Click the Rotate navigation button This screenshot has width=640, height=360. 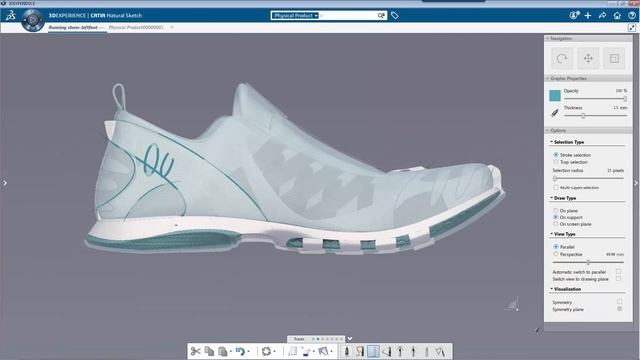(562, 58)
